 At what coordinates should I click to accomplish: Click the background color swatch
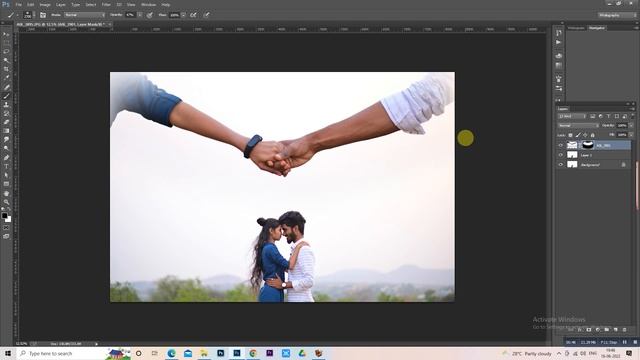pos(9,220)
